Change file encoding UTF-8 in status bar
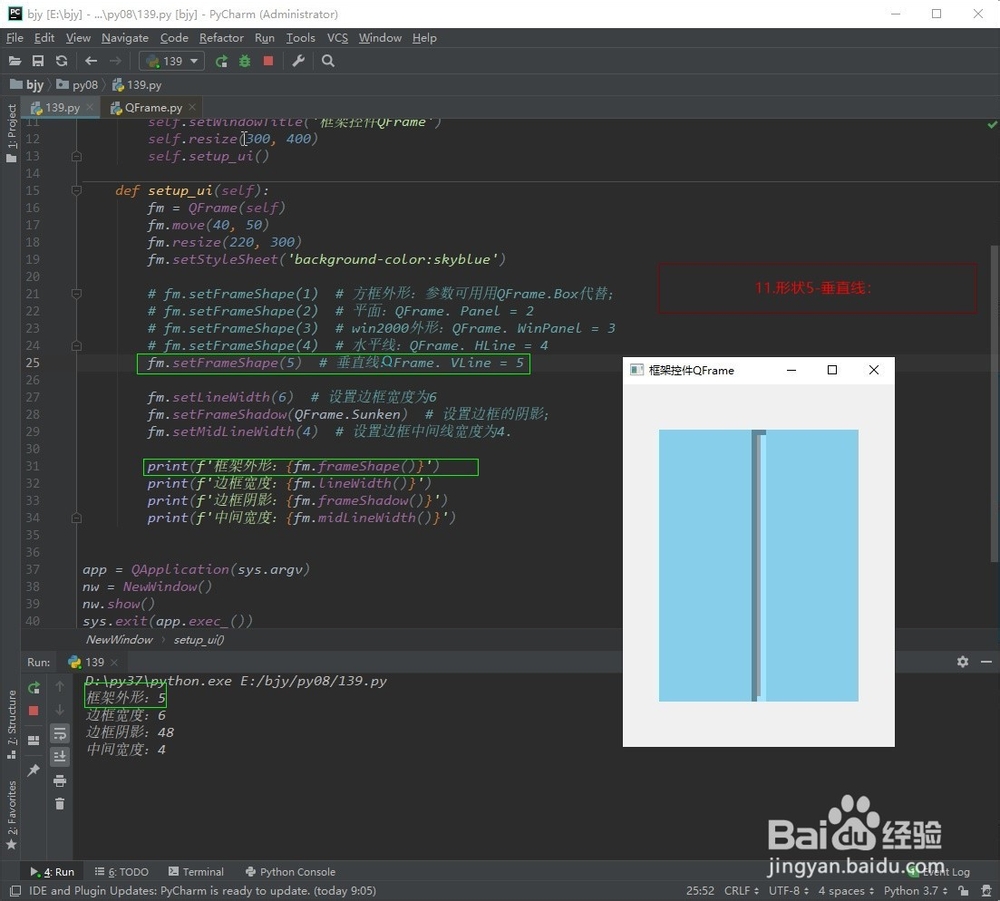1000x901 pixels. tap(789, 891)
